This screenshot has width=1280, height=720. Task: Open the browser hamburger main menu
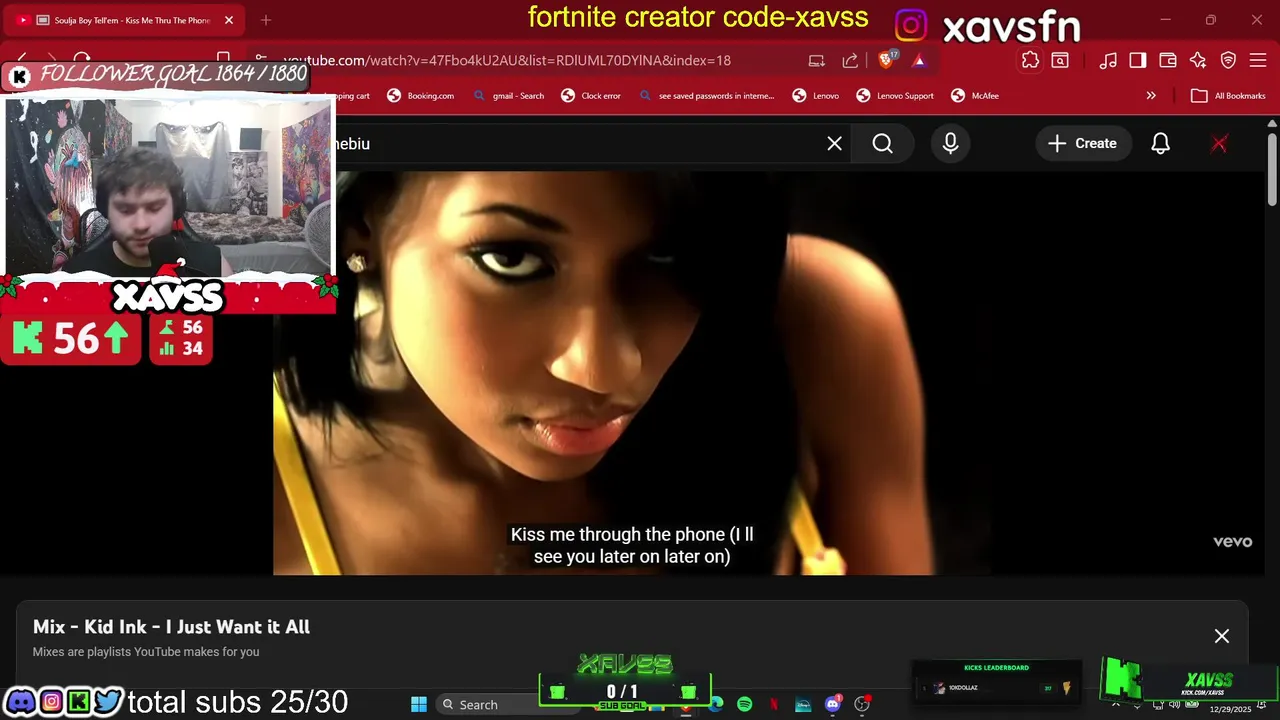click(x=1258, y=60)
